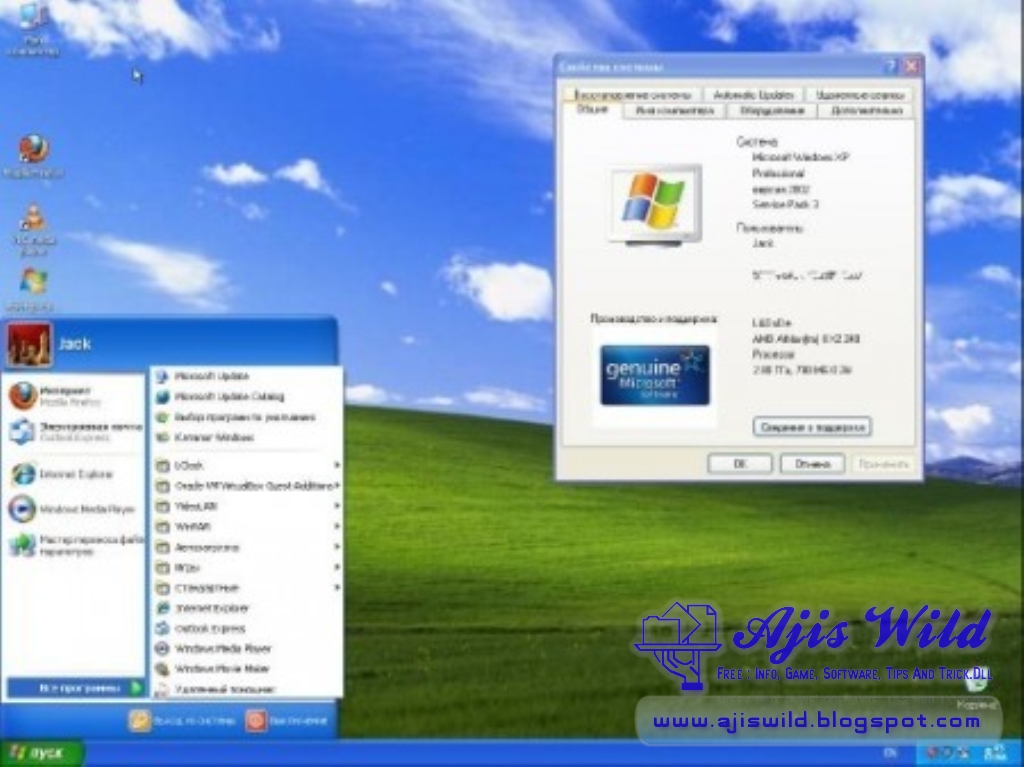Click Cancel (Отмена) in System Properties dialog
The image size is (1024, 767).
(812, 463)
